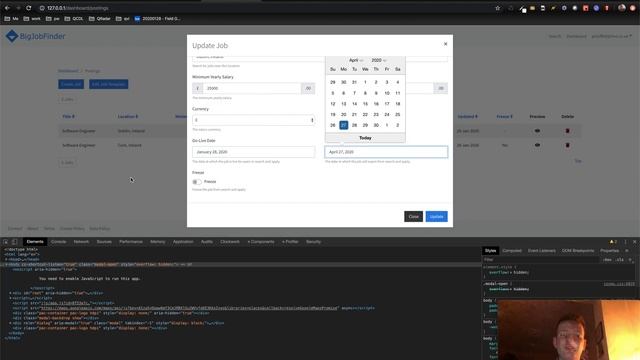Switch to DevTools Console tab
Viewport: 640px width, 360px height.
pyautogui.click(x=58, y=242)
